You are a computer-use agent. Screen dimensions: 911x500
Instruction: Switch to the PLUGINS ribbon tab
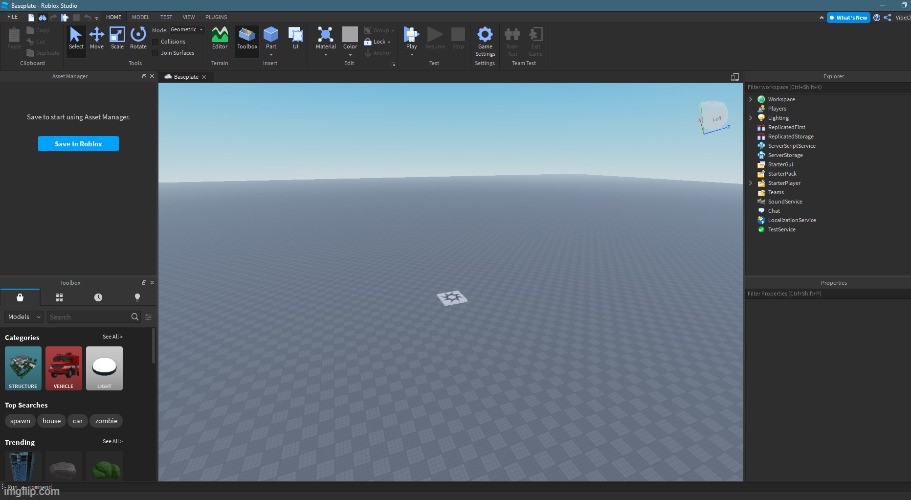(216, 17)
